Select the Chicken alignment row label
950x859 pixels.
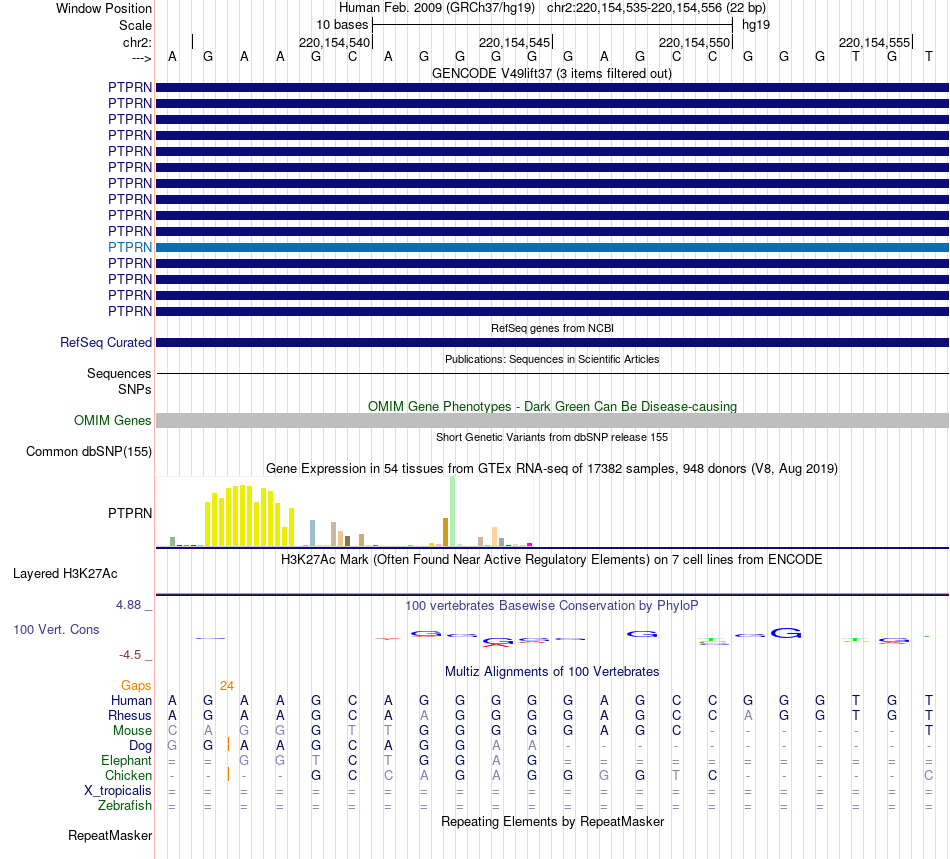point(128,775)
